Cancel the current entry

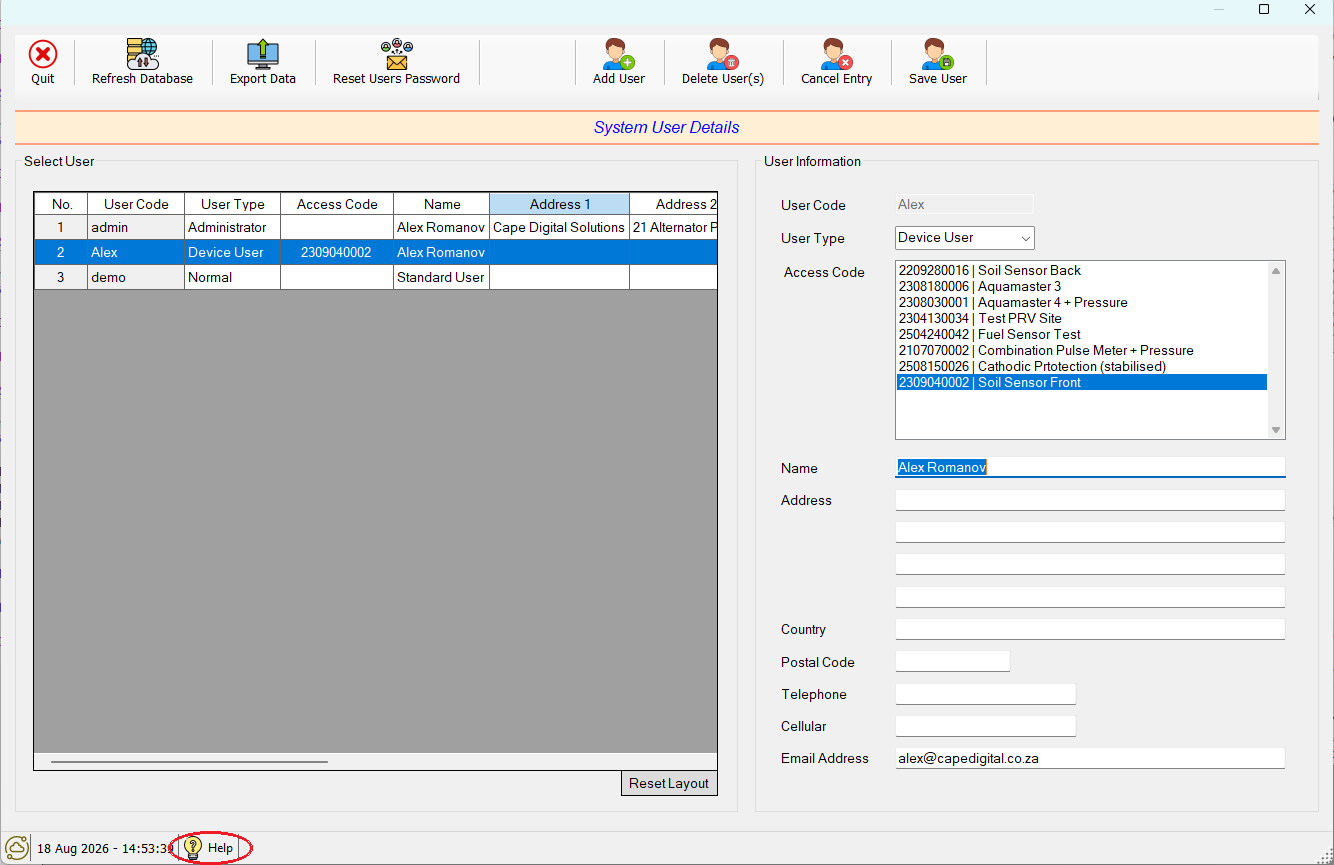[x=836, y=63]
